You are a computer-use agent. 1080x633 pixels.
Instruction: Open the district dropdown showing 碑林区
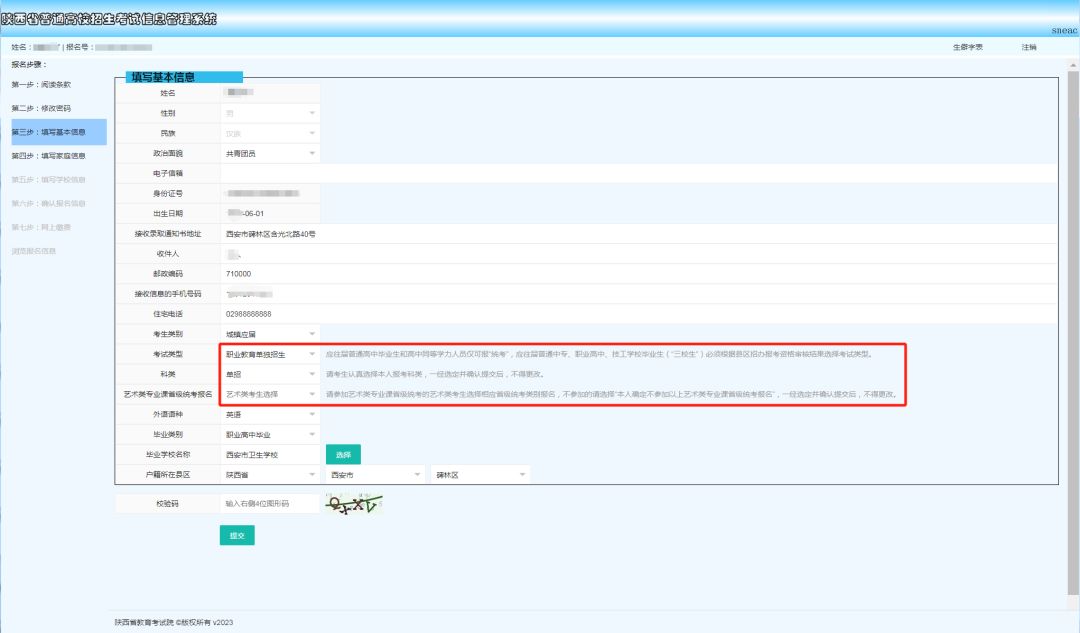[x=481, y=475]
